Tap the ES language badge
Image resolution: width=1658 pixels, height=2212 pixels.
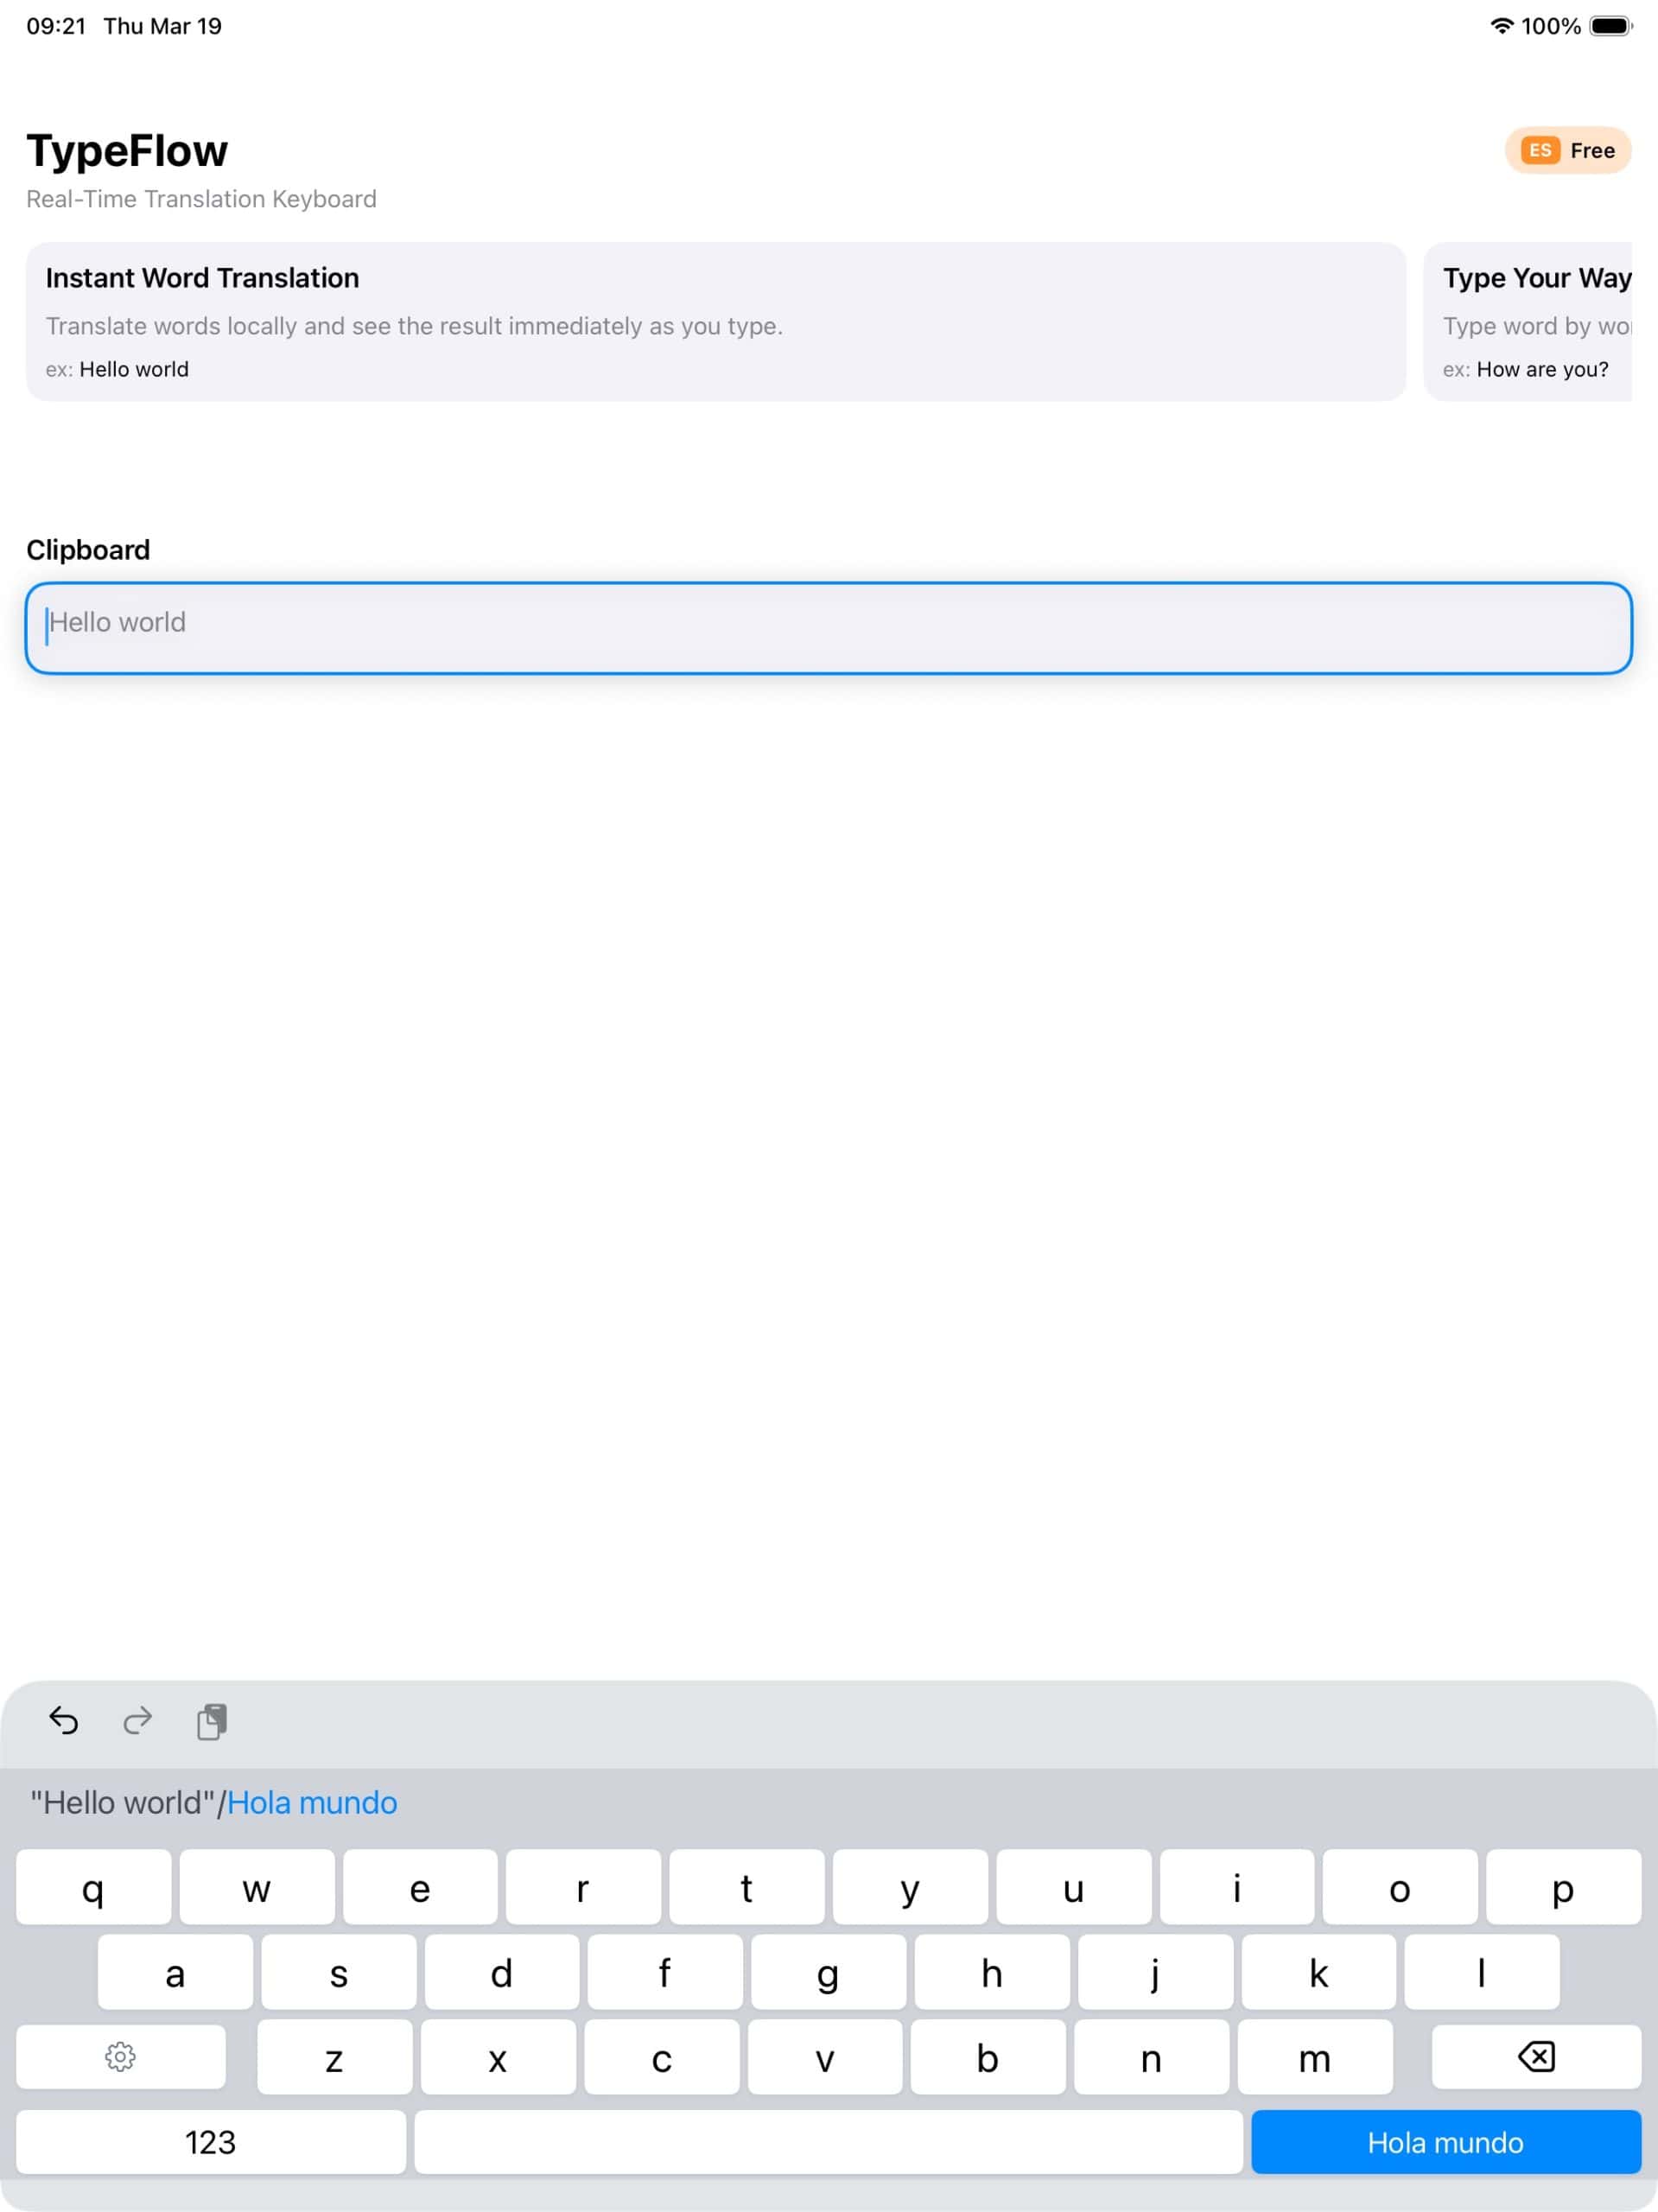pos(1540,150)
